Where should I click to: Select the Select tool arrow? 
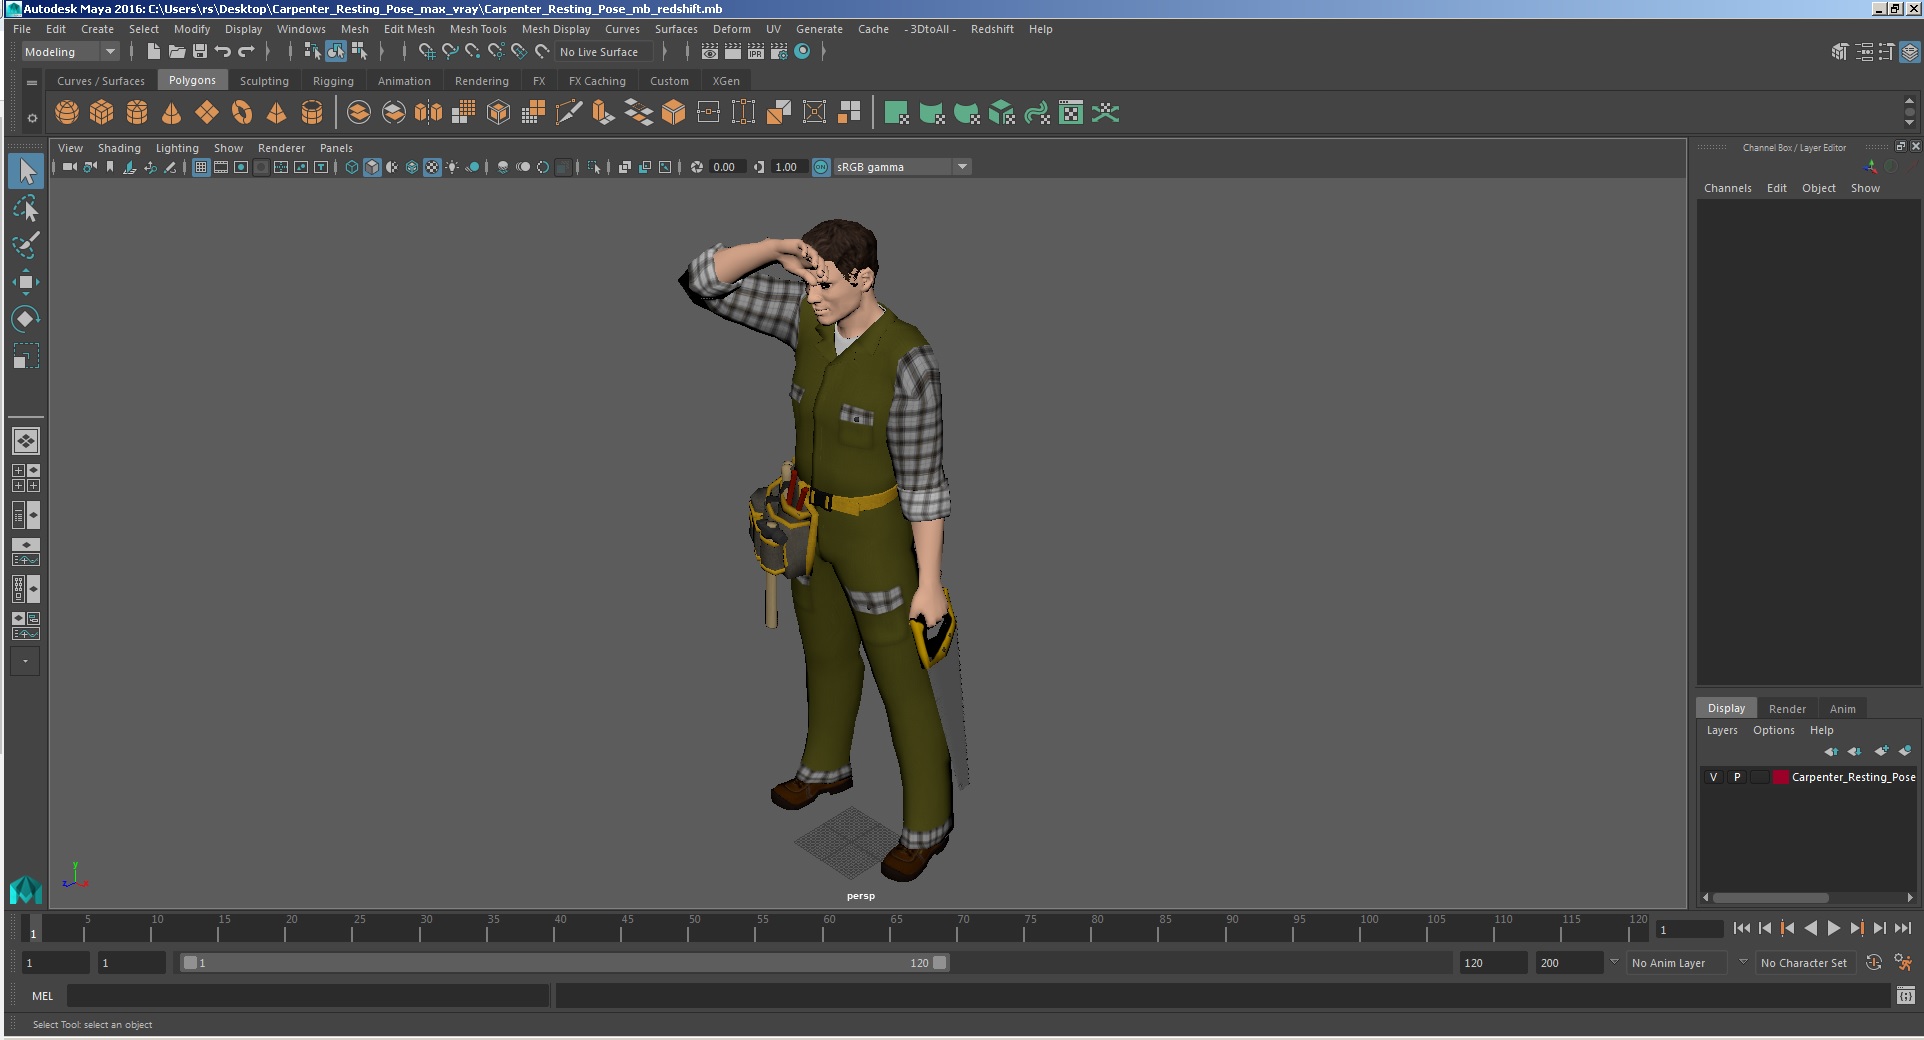click(x=26, y=171)
